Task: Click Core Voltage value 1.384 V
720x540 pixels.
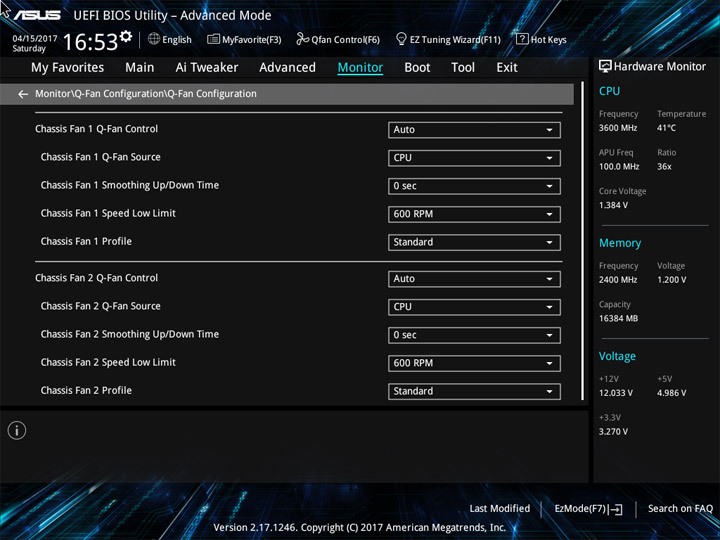Action: coord(613,205)
